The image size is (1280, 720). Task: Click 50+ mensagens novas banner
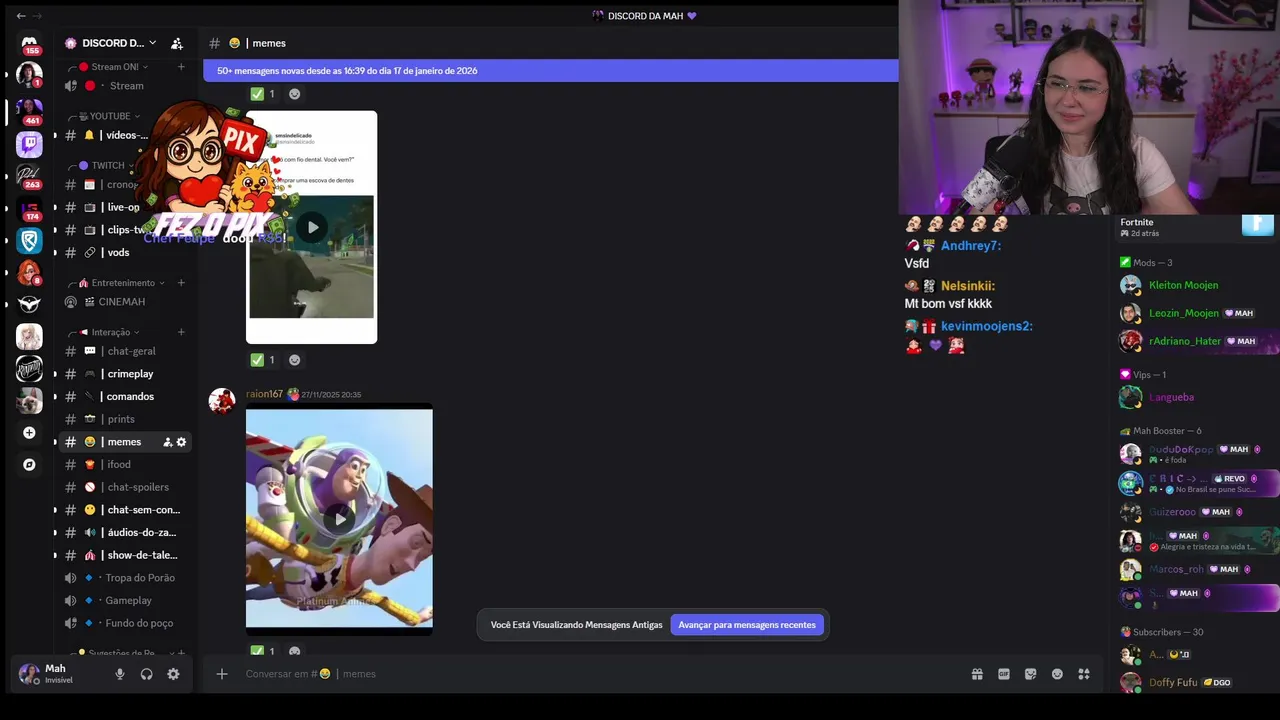click(x=551, y=71)
